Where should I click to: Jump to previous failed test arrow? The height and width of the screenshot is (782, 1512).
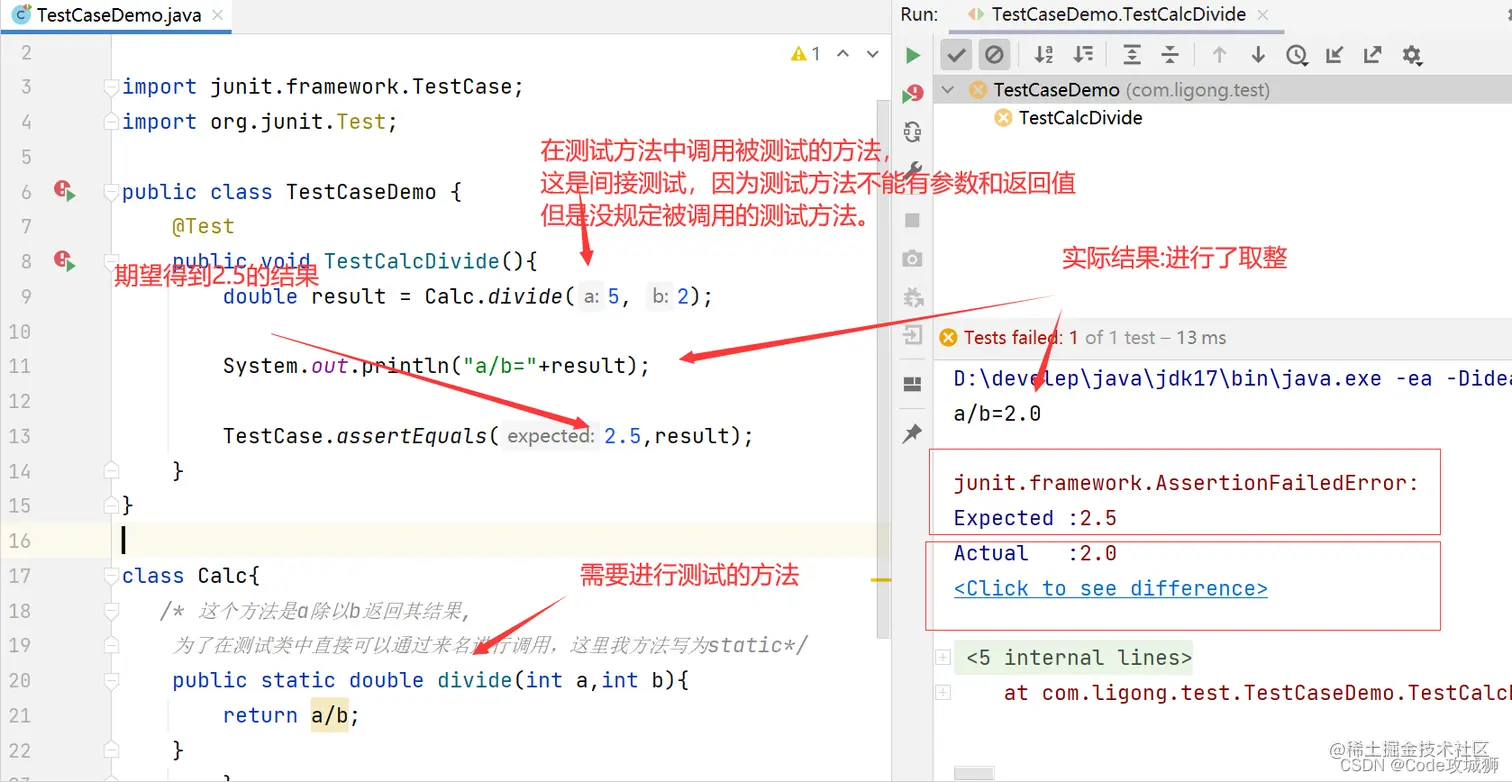pyautogui.click(x=1219, y=55)
